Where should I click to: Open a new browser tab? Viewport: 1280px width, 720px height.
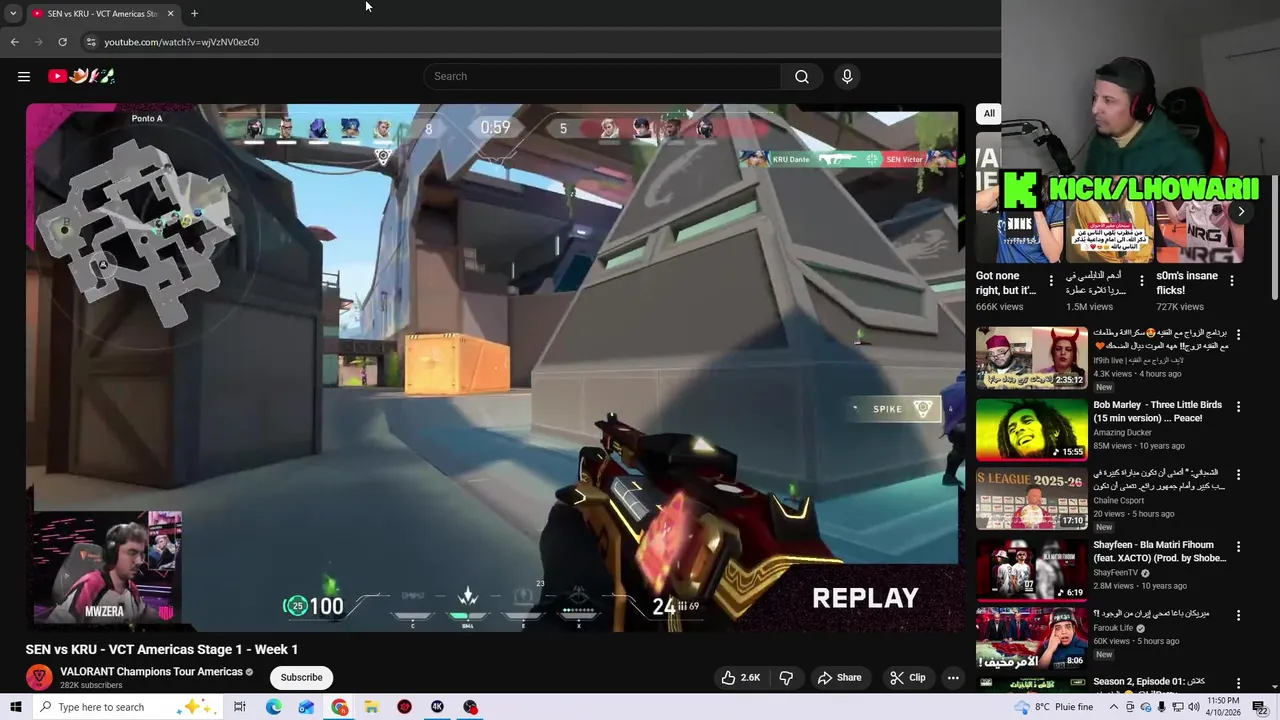coord(194,13)
